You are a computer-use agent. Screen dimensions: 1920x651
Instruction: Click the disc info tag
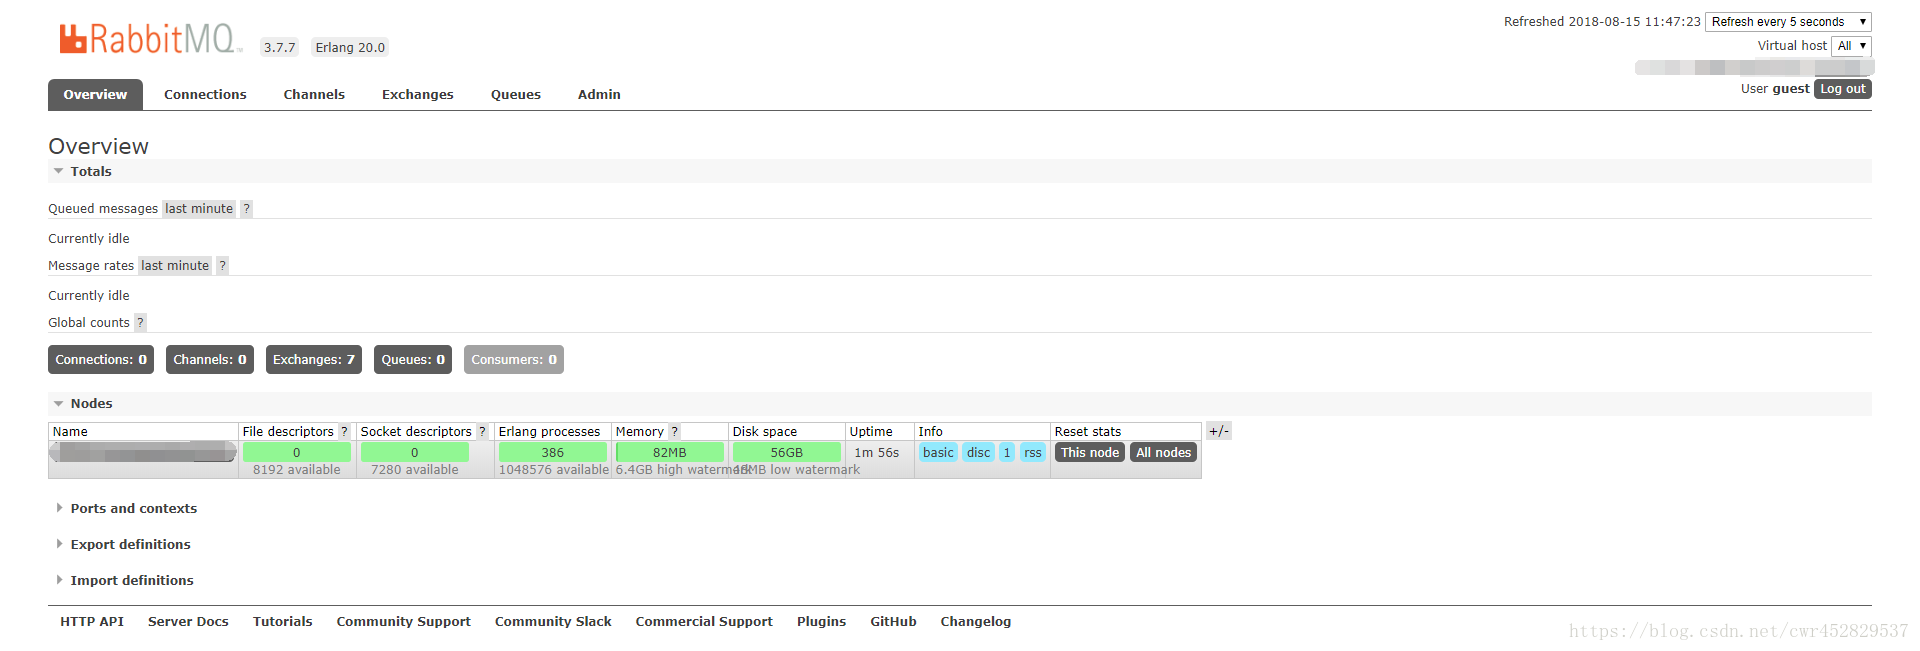(979, 453)
